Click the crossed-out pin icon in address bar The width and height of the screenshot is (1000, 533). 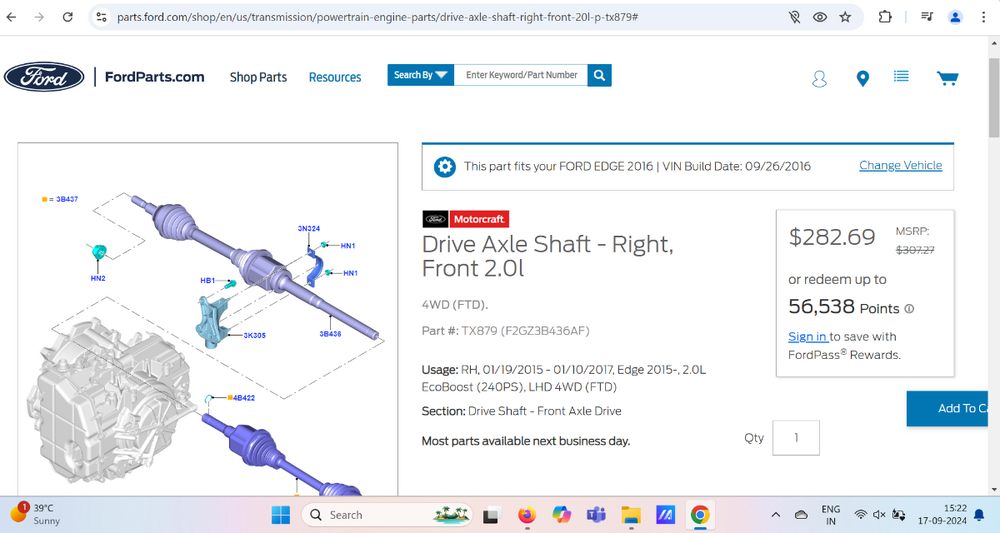pos(794,17)
